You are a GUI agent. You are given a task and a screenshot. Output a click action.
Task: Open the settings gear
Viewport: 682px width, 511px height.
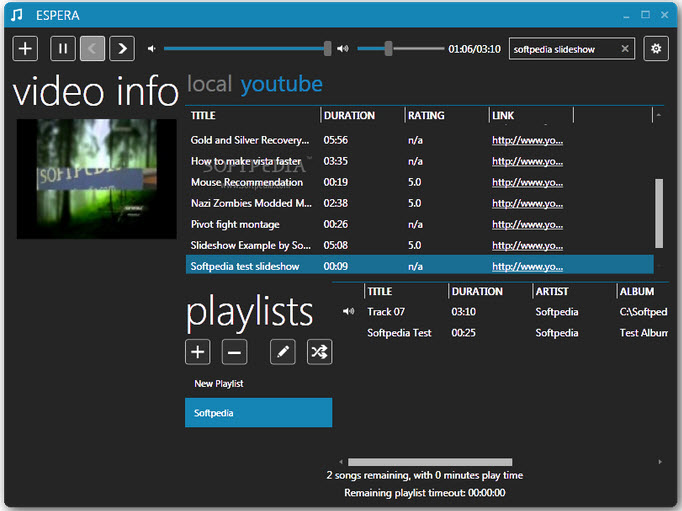coord(656,48)
